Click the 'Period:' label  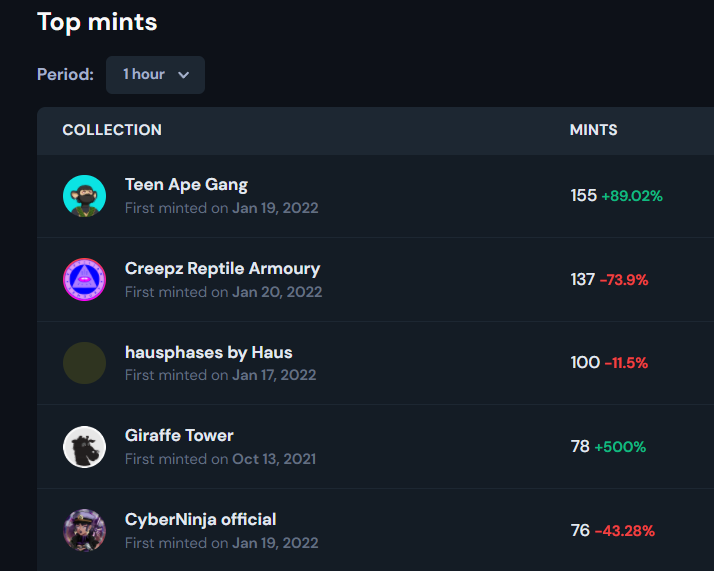pyautogui.click(x=66, y=75)
